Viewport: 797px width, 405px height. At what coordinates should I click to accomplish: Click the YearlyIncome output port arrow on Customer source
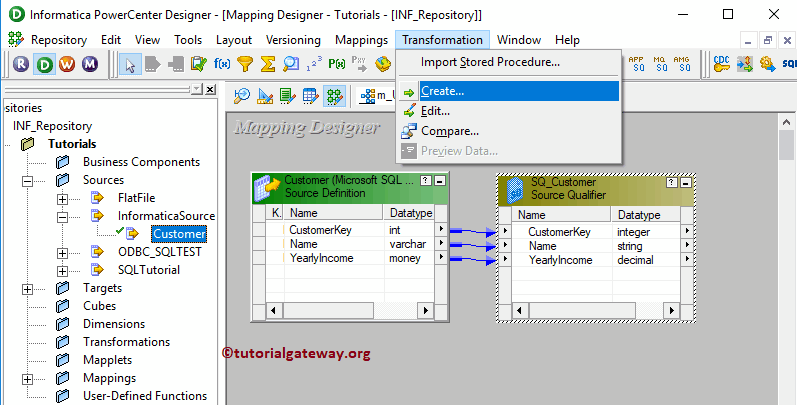[441, 258]
